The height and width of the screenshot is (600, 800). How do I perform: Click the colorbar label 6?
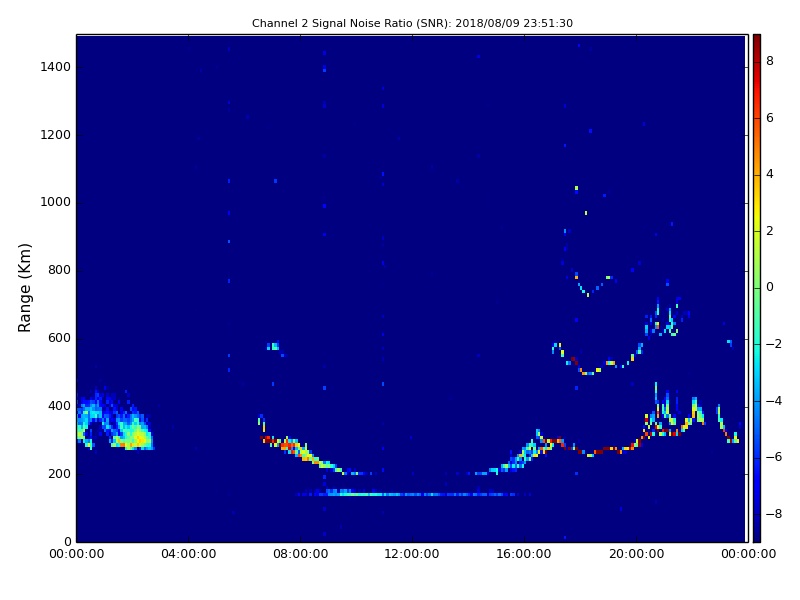coord(770,118)
